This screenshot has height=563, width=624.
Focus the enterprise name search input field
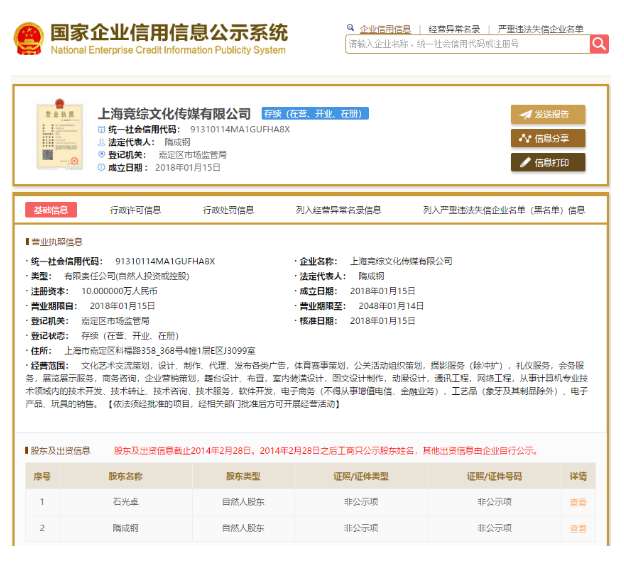click(x=468, y=44)
